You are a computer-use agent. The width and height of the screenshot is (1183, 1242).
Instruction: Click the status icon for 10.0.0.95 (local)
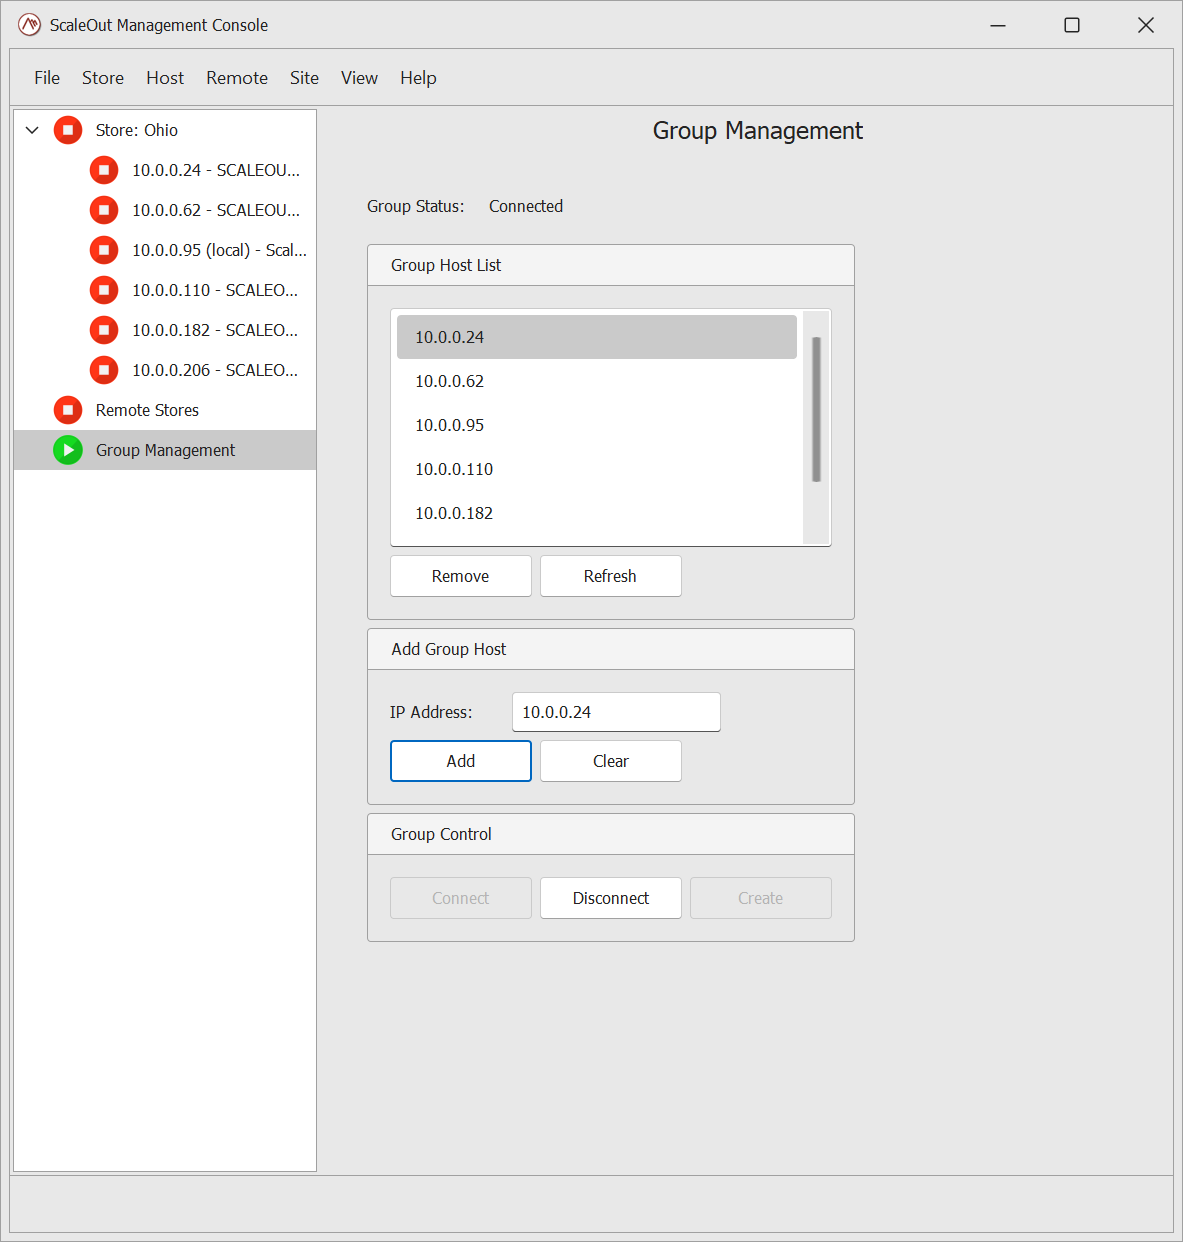104,250
